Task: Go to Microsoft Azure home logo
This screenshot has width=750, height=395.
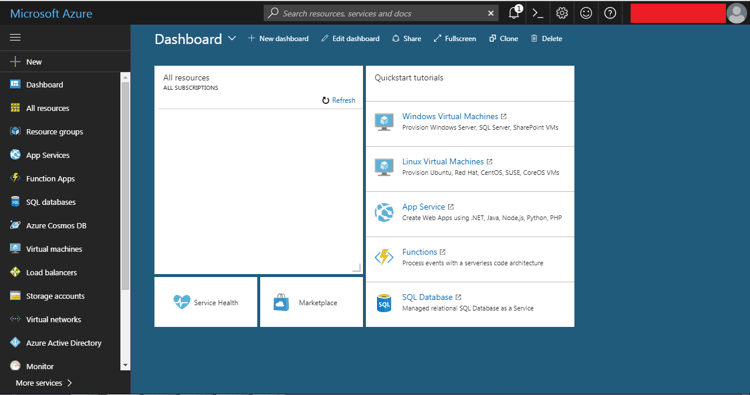Action: pos(51,13)
